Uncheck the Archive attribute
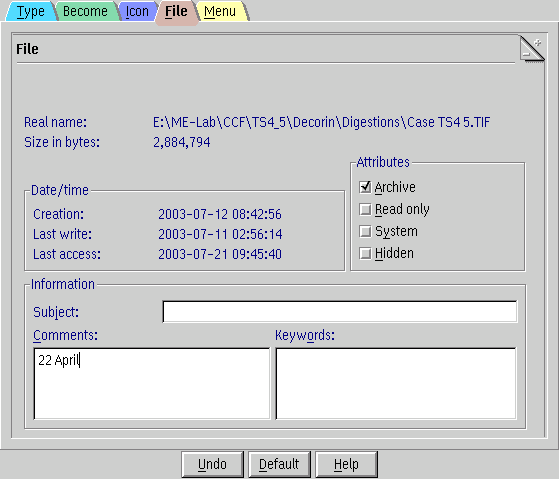Screen dimensions: 559x479 click(365, 187)
